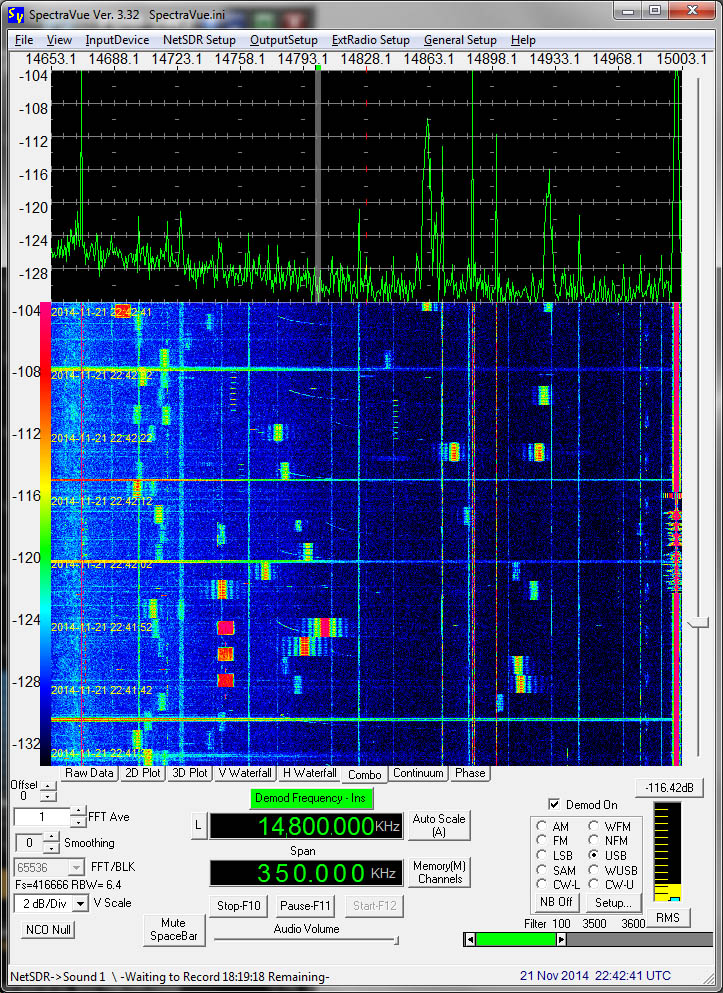Switch to the Continuum tab
This screenshot has height=993, width=723.
pos(418,773)
